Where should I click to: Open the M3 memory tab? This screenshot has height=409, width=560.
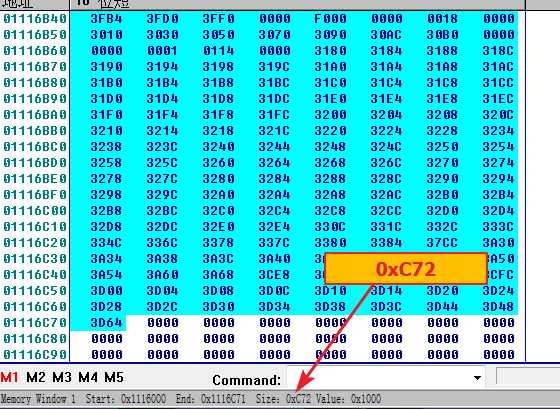click(x=62, y=377)
